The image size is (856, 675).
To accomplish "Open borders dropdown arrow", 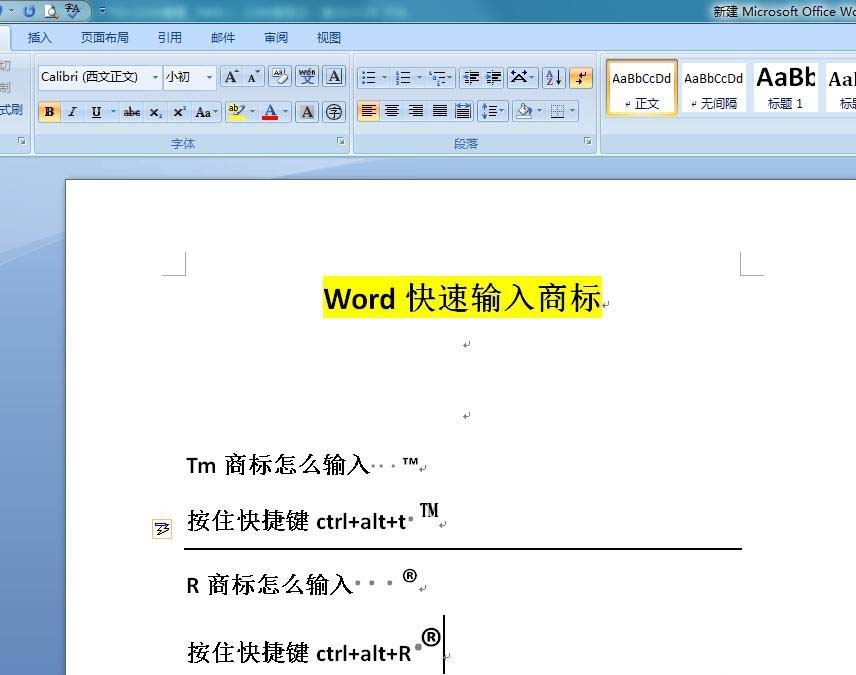I will click(572, 111).
